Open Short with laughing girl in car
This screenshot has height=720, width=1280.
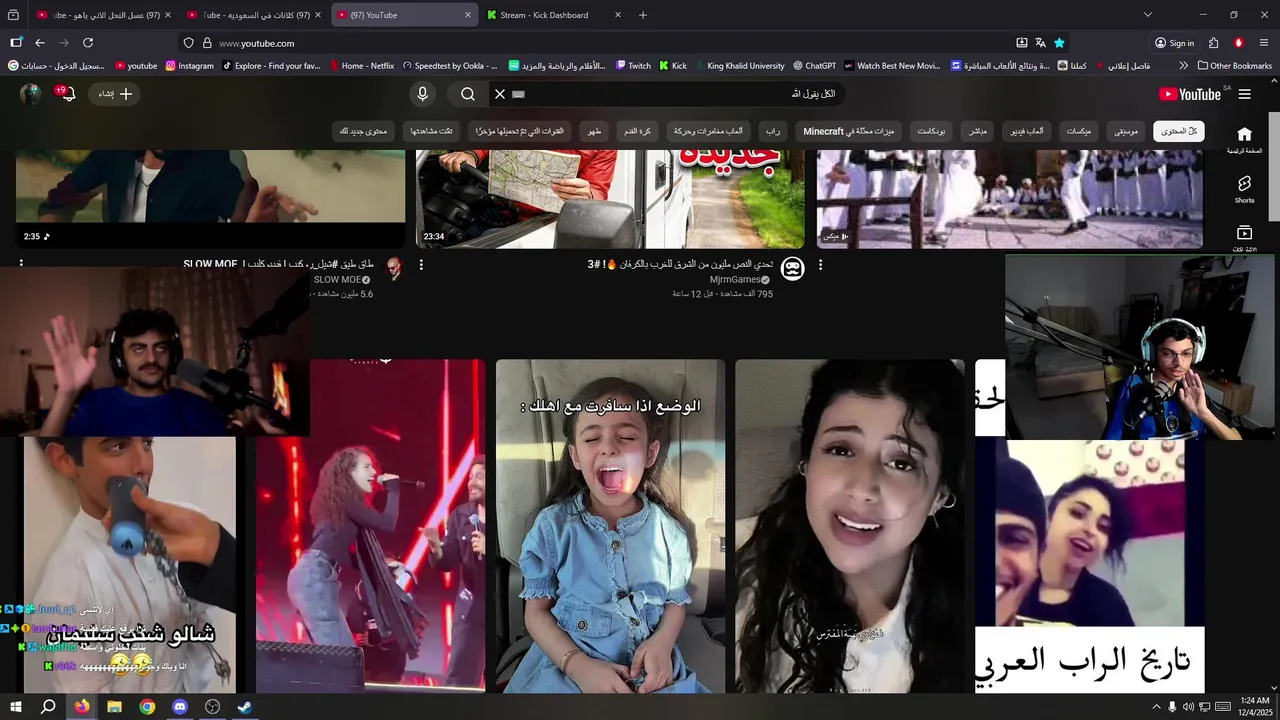(x=610, y=526)
